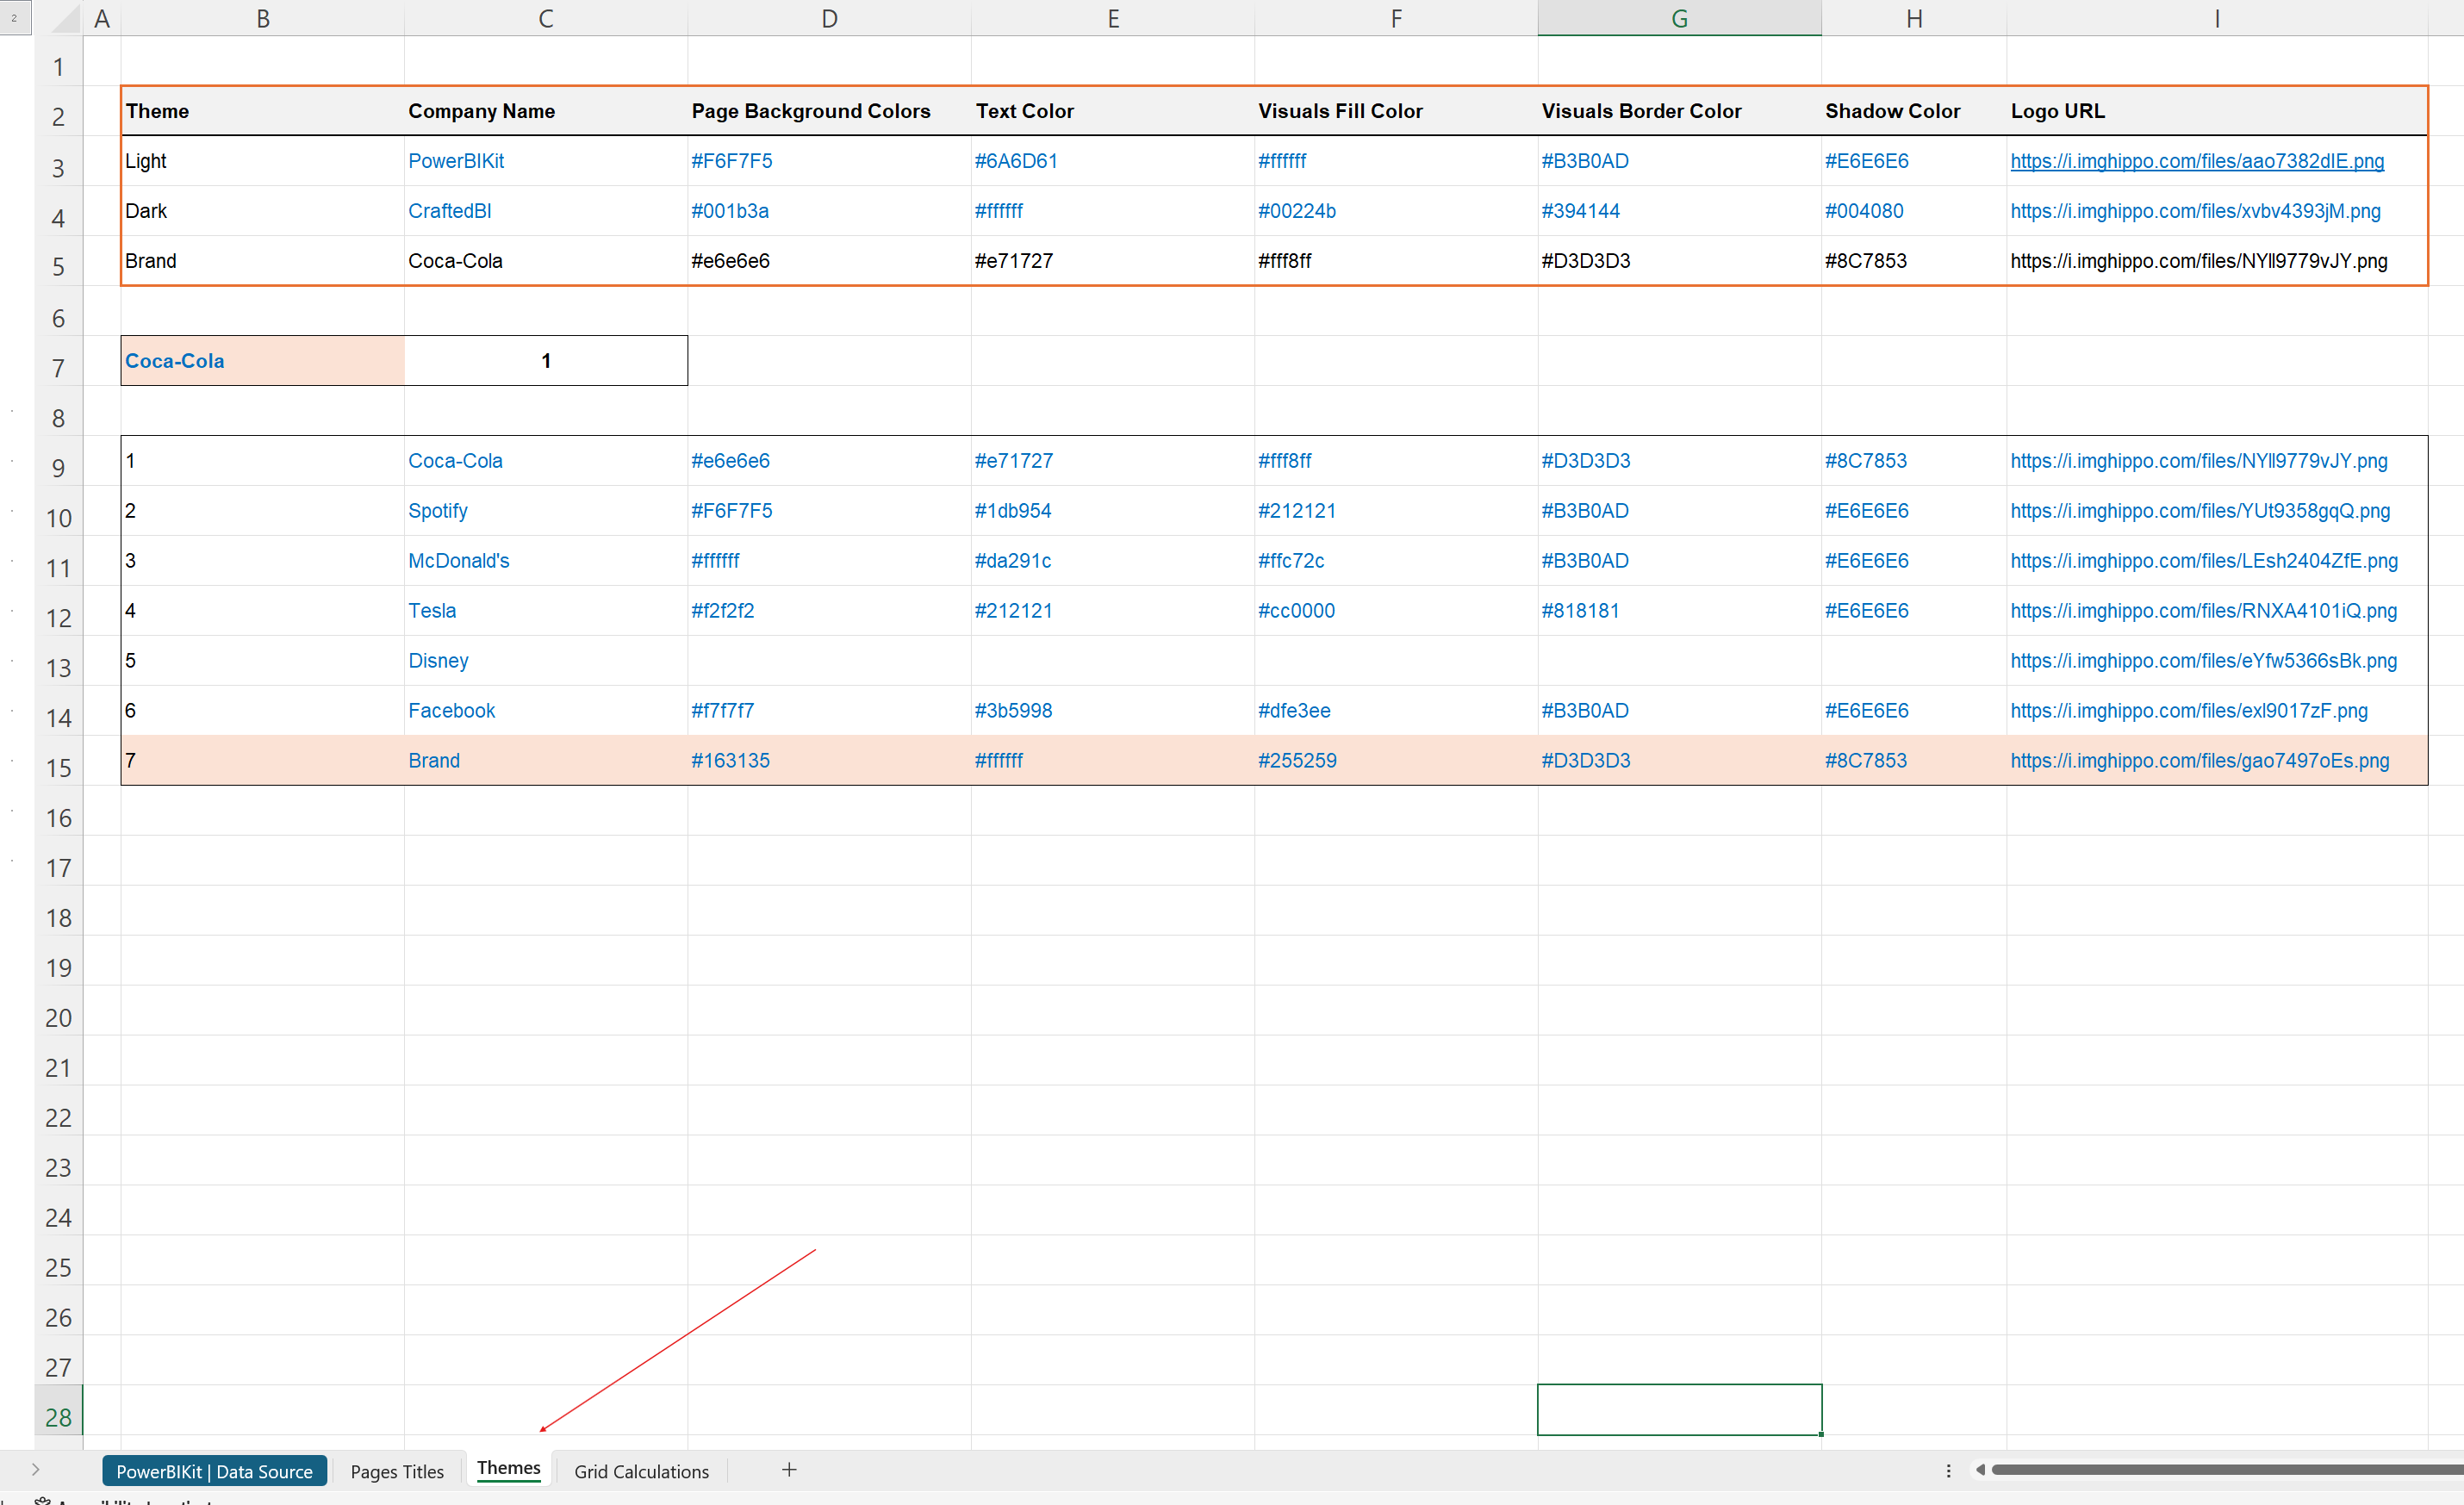Switch to the Pages Titles sheet tab

click(397, 1471)
